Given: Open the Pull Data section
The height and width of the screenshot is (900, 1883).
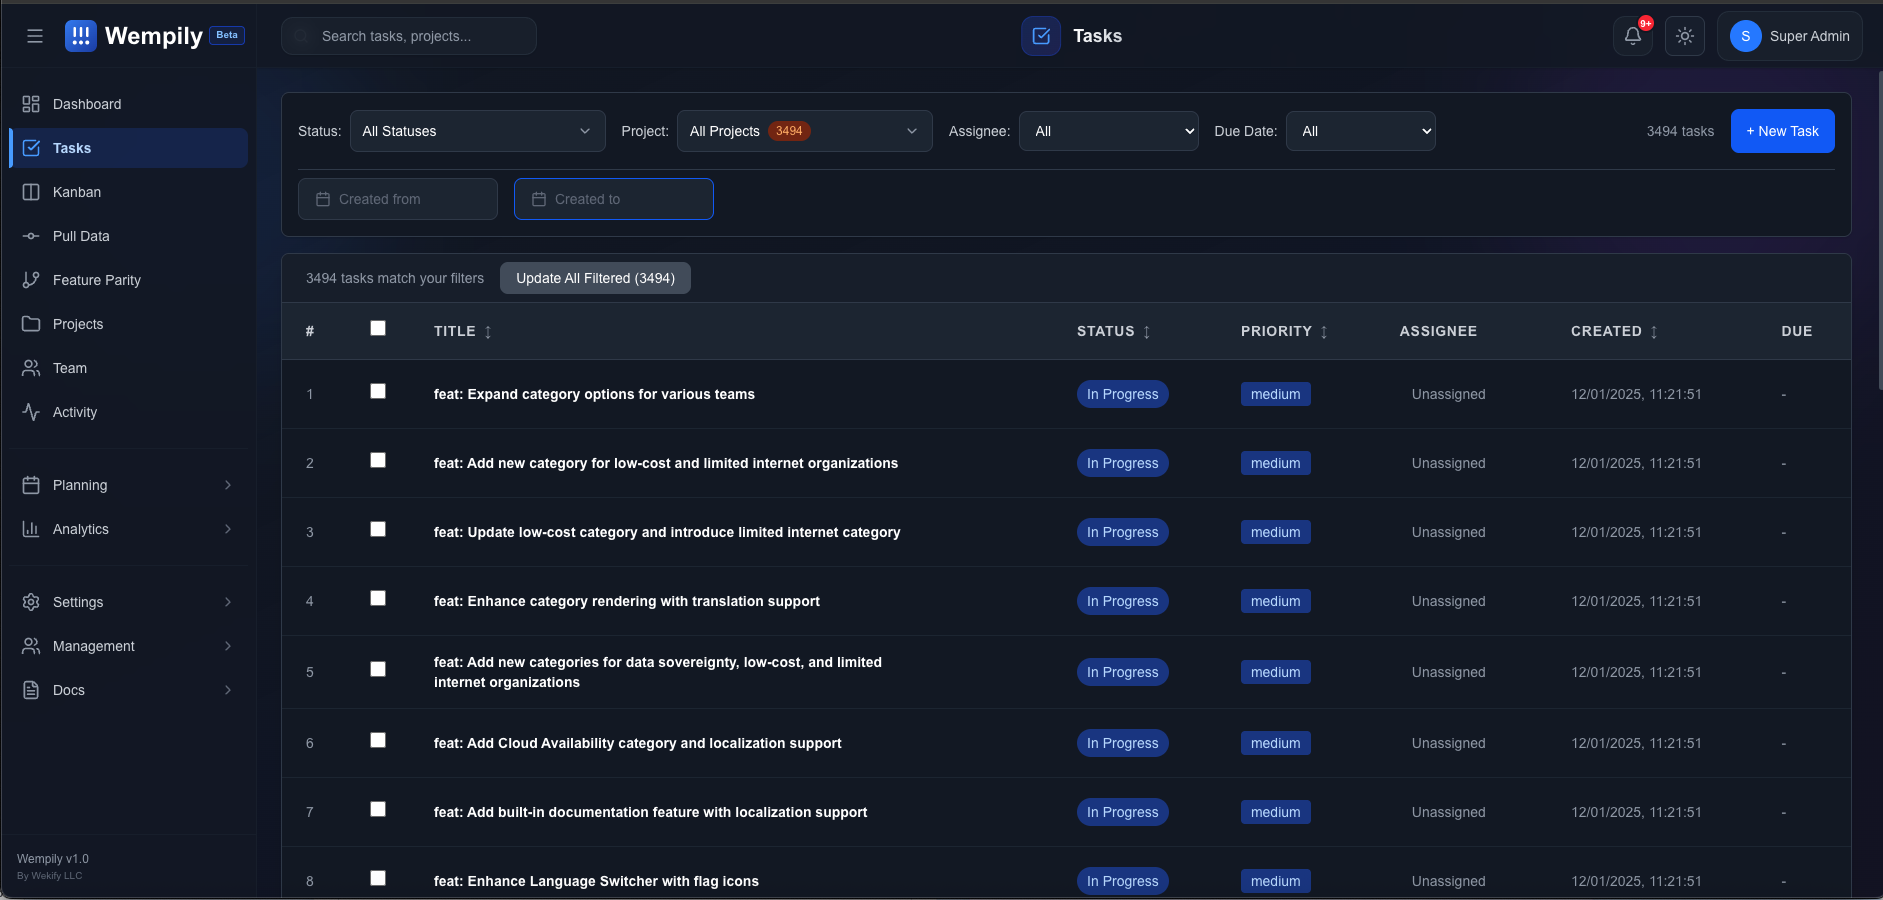Looking at the screenshot, I should coord(81,236).
